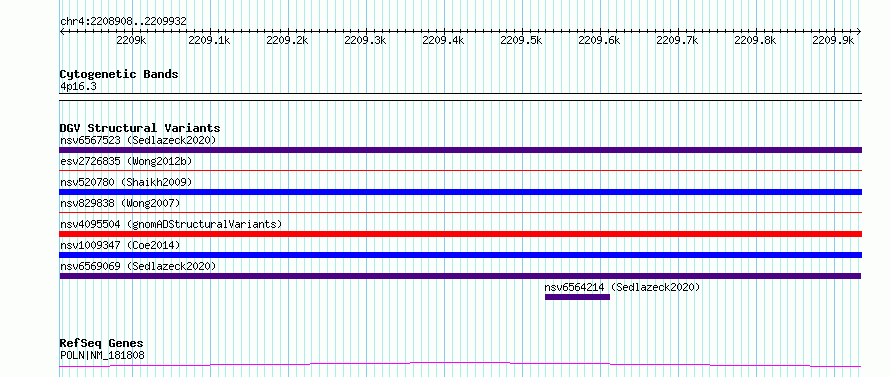This screenshot has height=377, width=890.
Task: Open variant esv2726835 (Wong2012b) label
Action: 126,161
